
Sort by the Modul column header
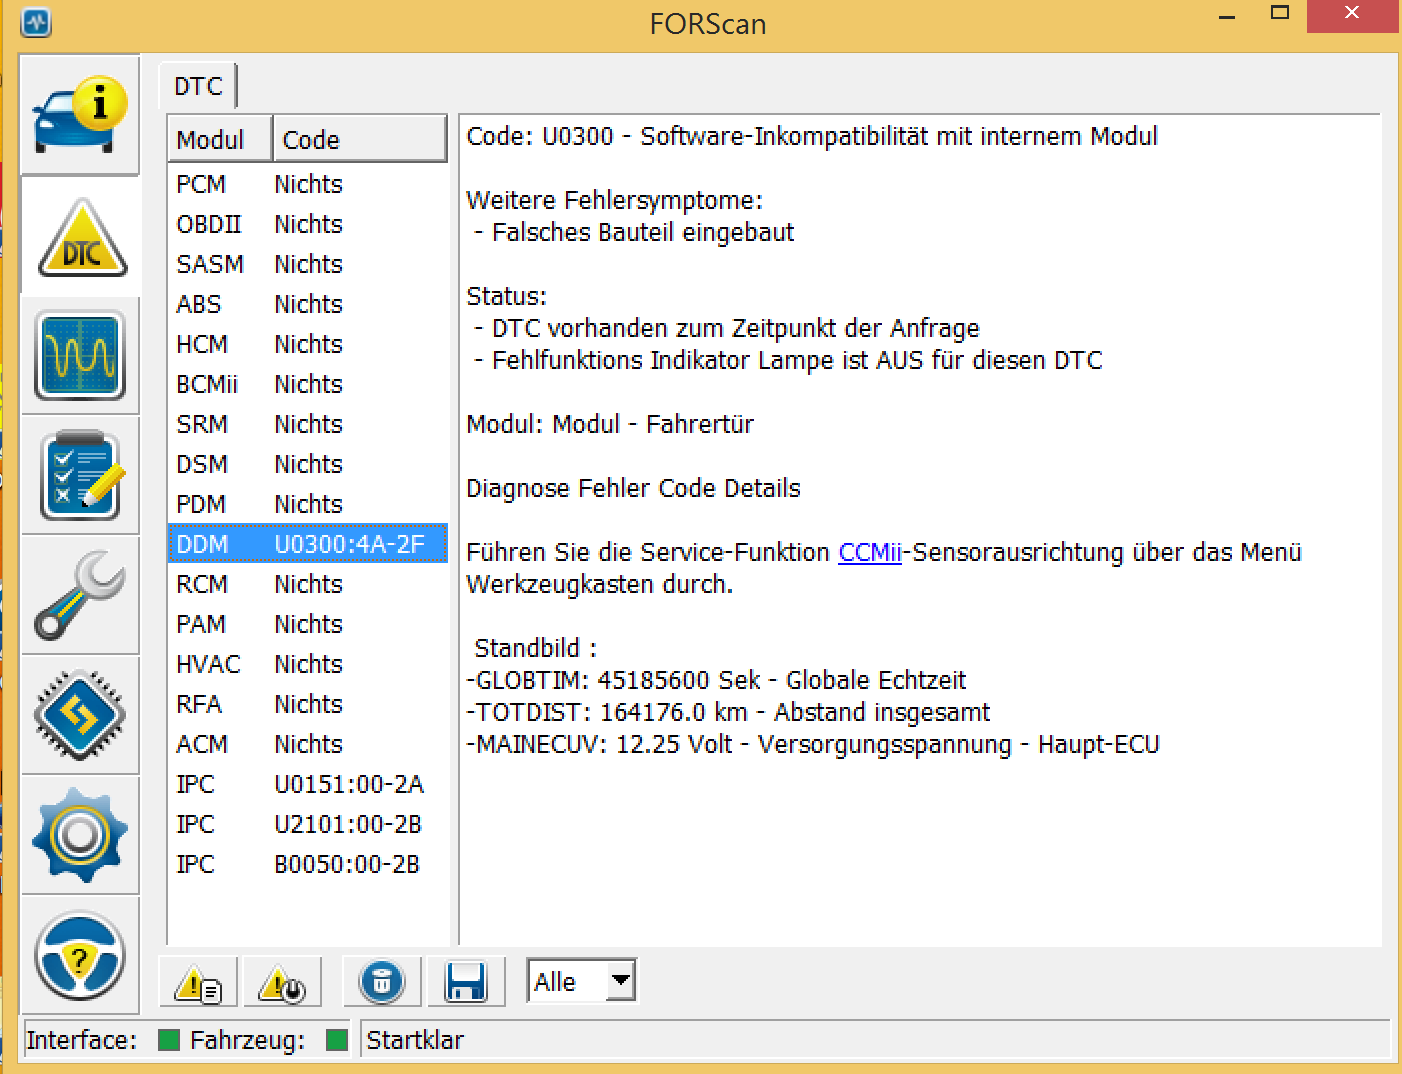click(219, 140)
